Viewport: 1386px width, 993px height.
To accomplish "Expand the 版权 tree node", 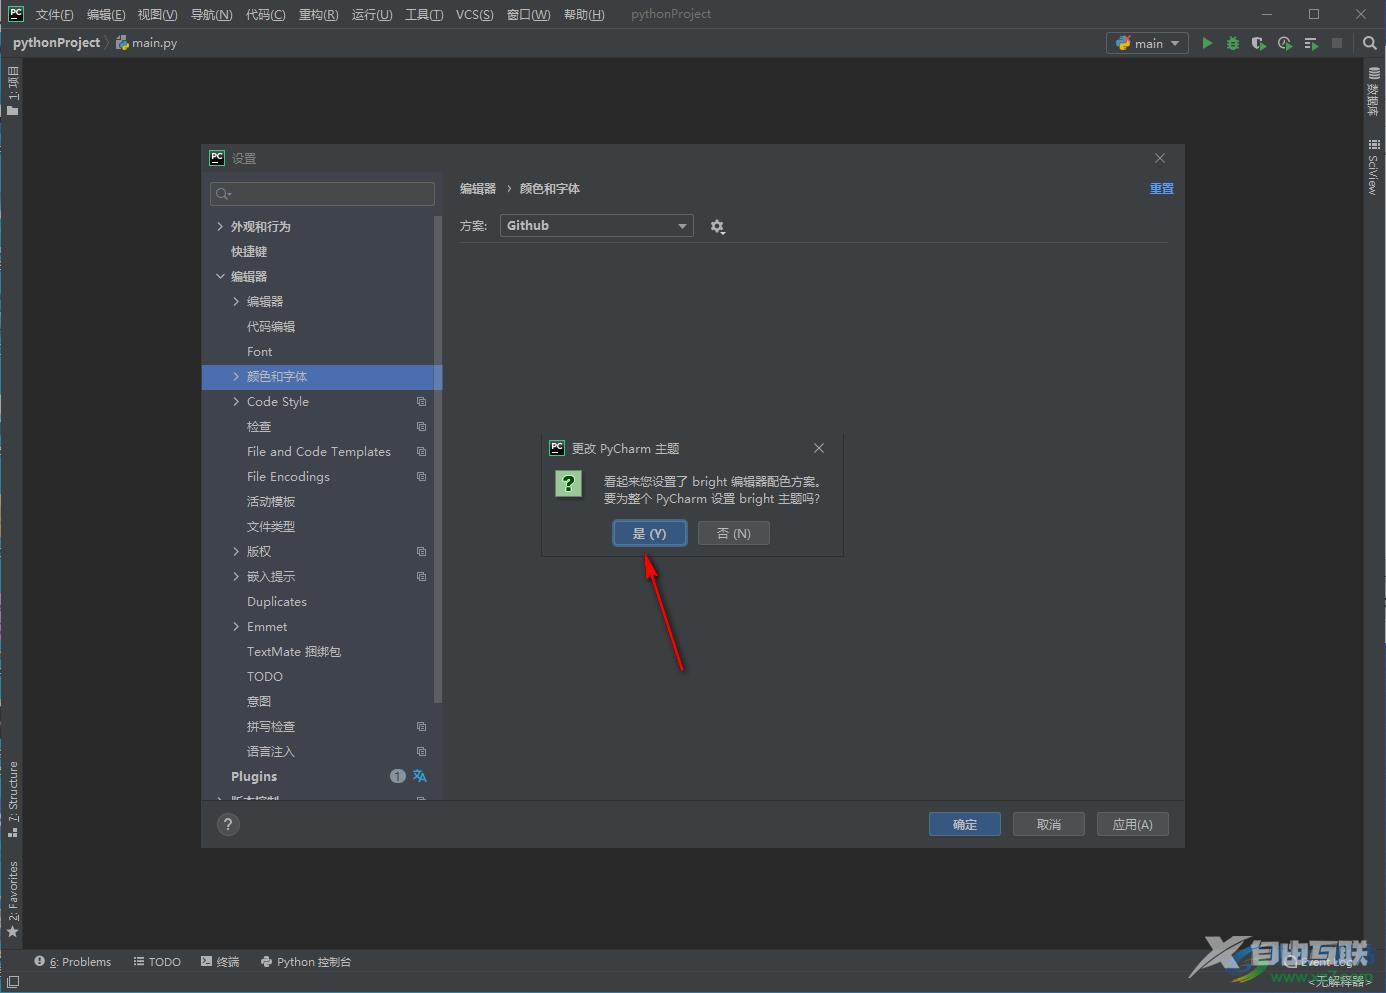I will (x=236, y=552).
